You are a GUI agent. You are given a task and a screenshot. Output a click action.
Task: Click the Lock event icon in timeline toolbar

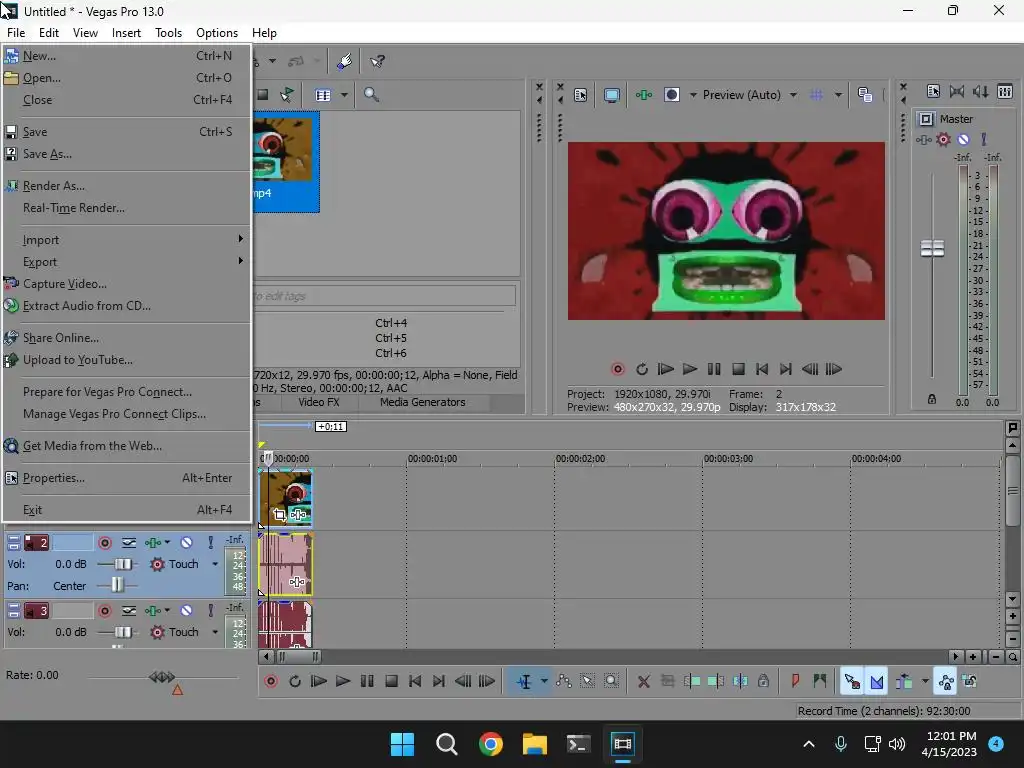pos(763,681)
